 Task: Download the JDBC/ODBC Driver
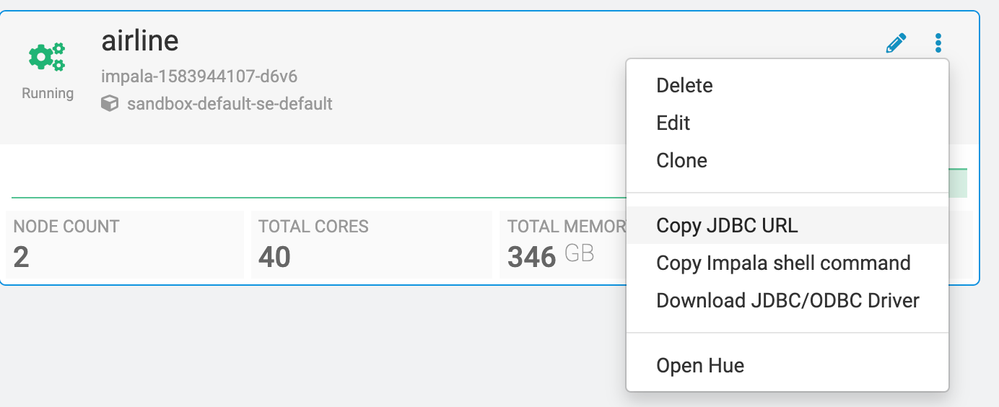click(x=787, y=300)
